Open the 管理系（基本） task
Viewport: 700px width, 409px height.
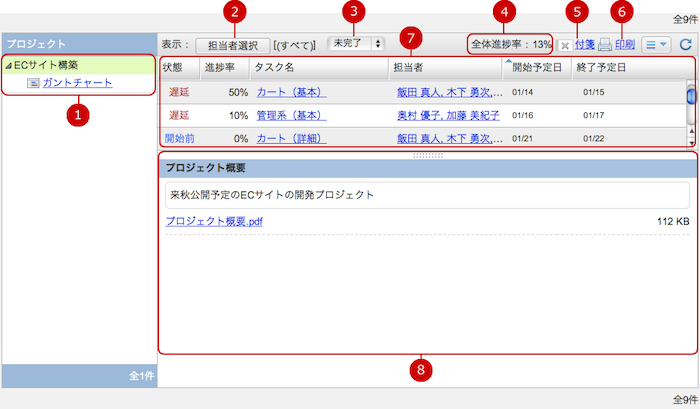(x=291, y=115)
